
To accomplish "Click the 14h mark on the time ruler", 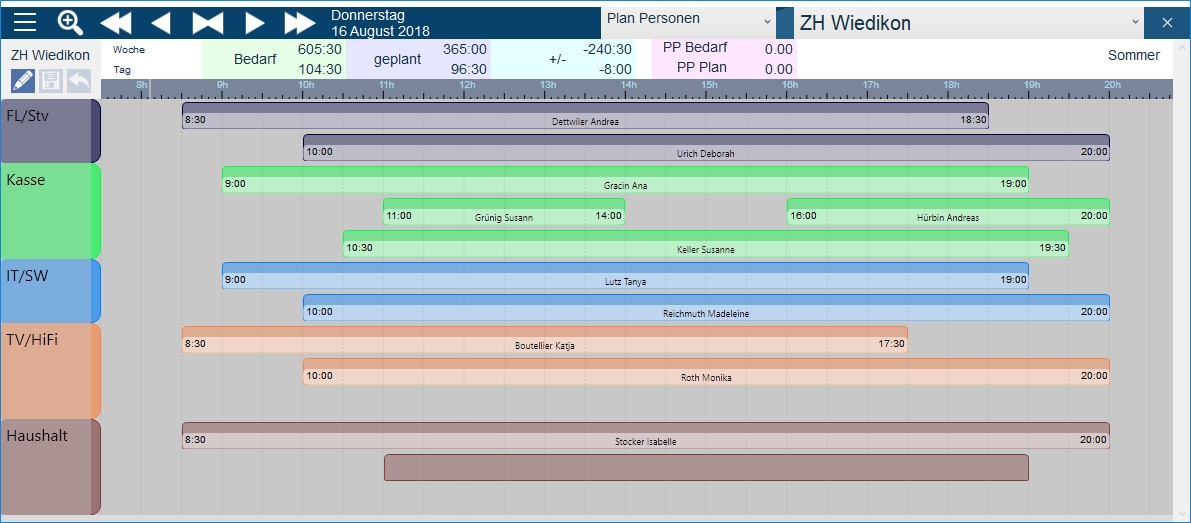I will (x=629, y=87).
